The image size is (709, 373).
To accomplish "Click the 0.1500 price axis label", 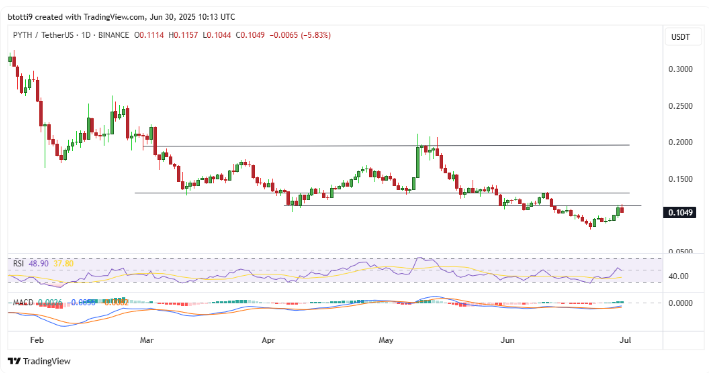I will point(680,179).
